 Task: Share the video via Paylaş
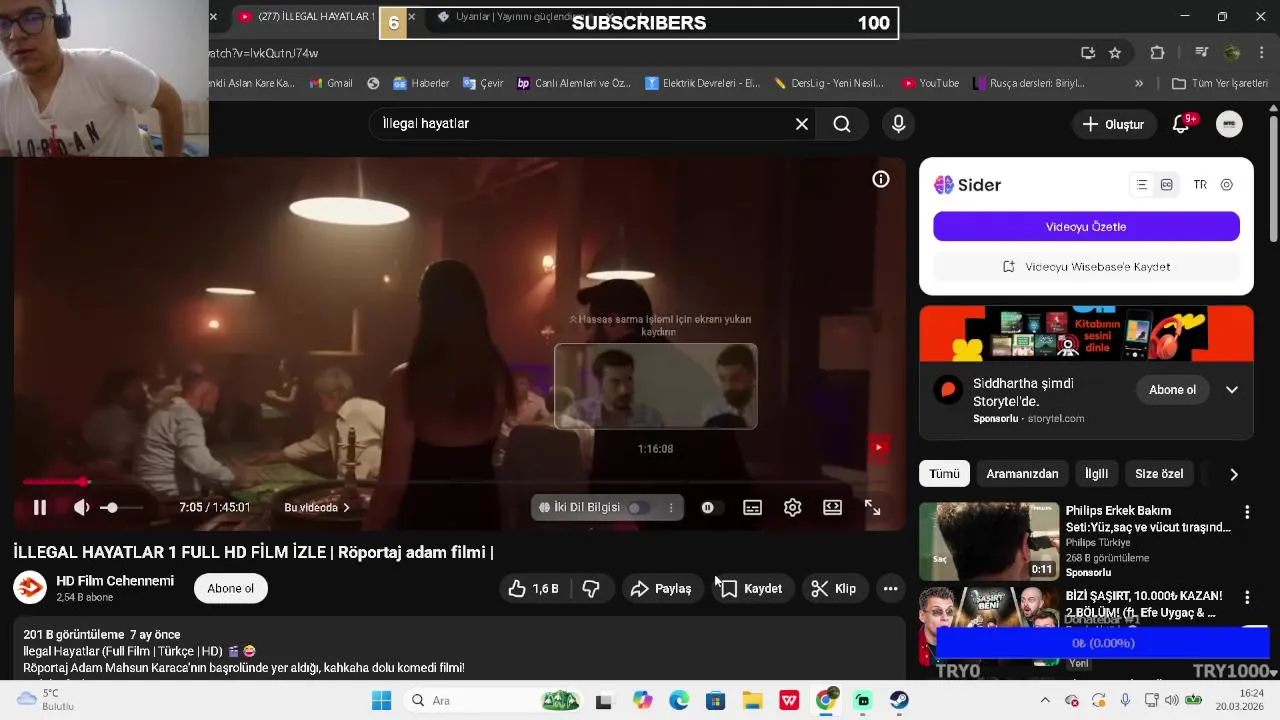(661, 589)
